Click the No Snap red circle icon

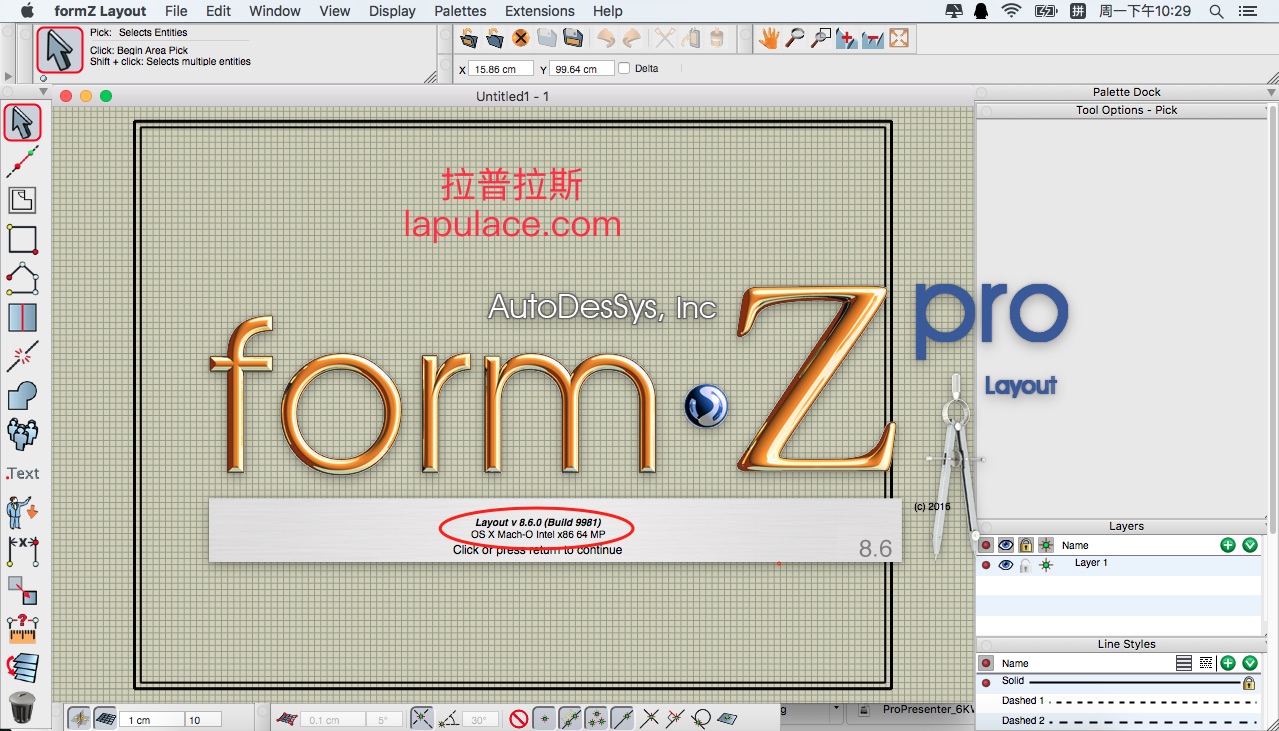pyautogui.click(x=518, y=718)
